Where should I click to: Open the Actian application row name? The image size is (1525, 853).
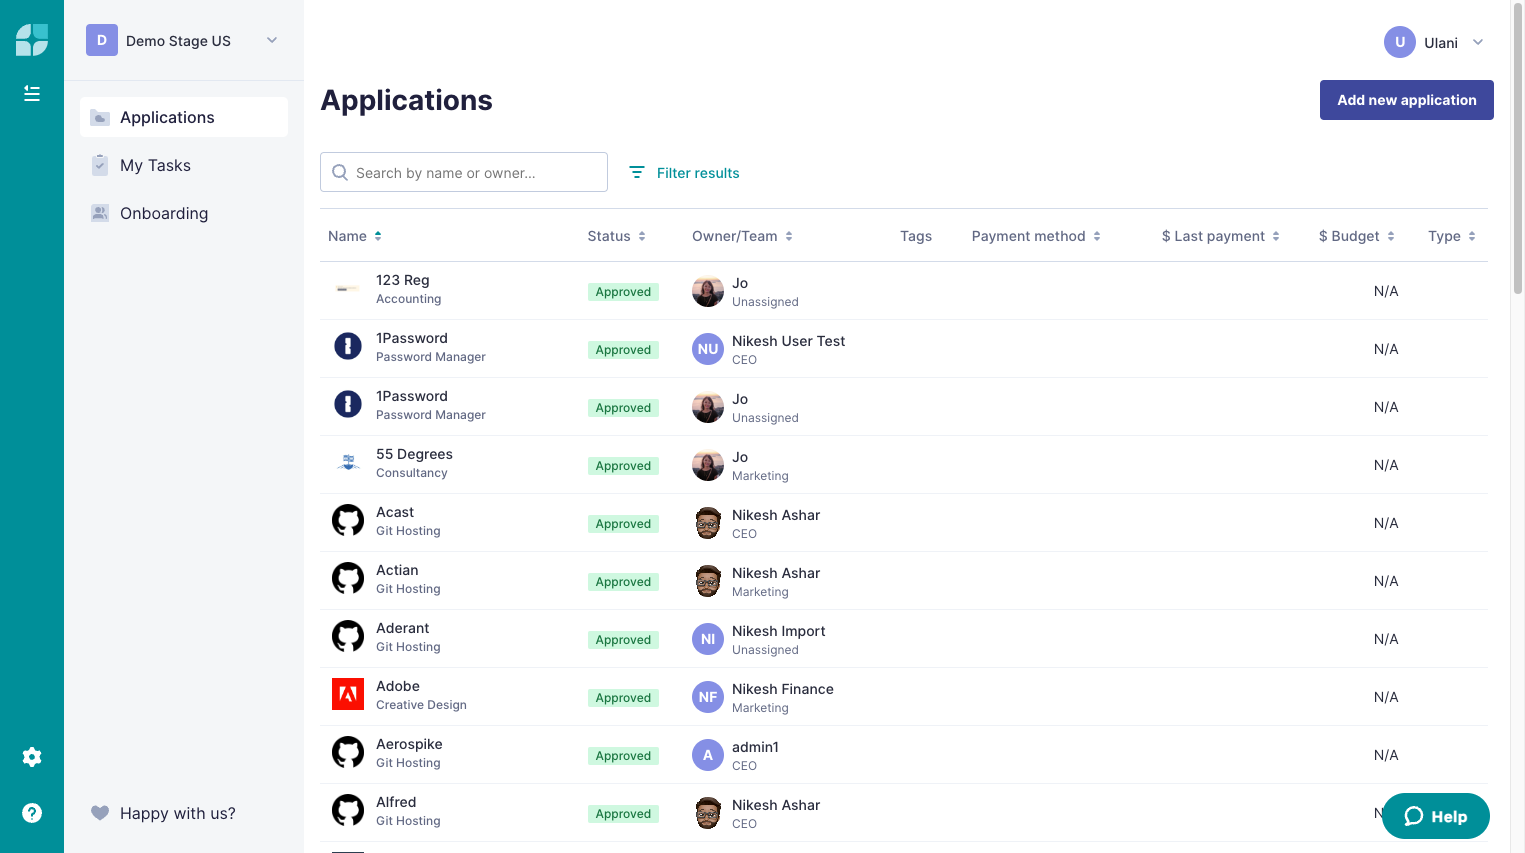coord(397,570)
